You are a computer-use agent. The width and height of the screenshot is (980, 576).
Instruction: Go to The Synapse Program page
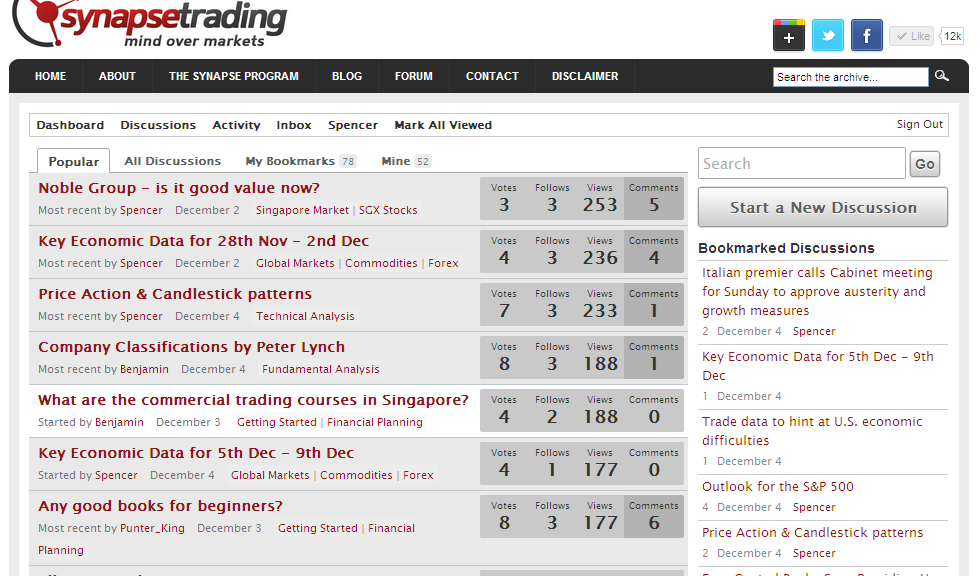pos(233,76)
